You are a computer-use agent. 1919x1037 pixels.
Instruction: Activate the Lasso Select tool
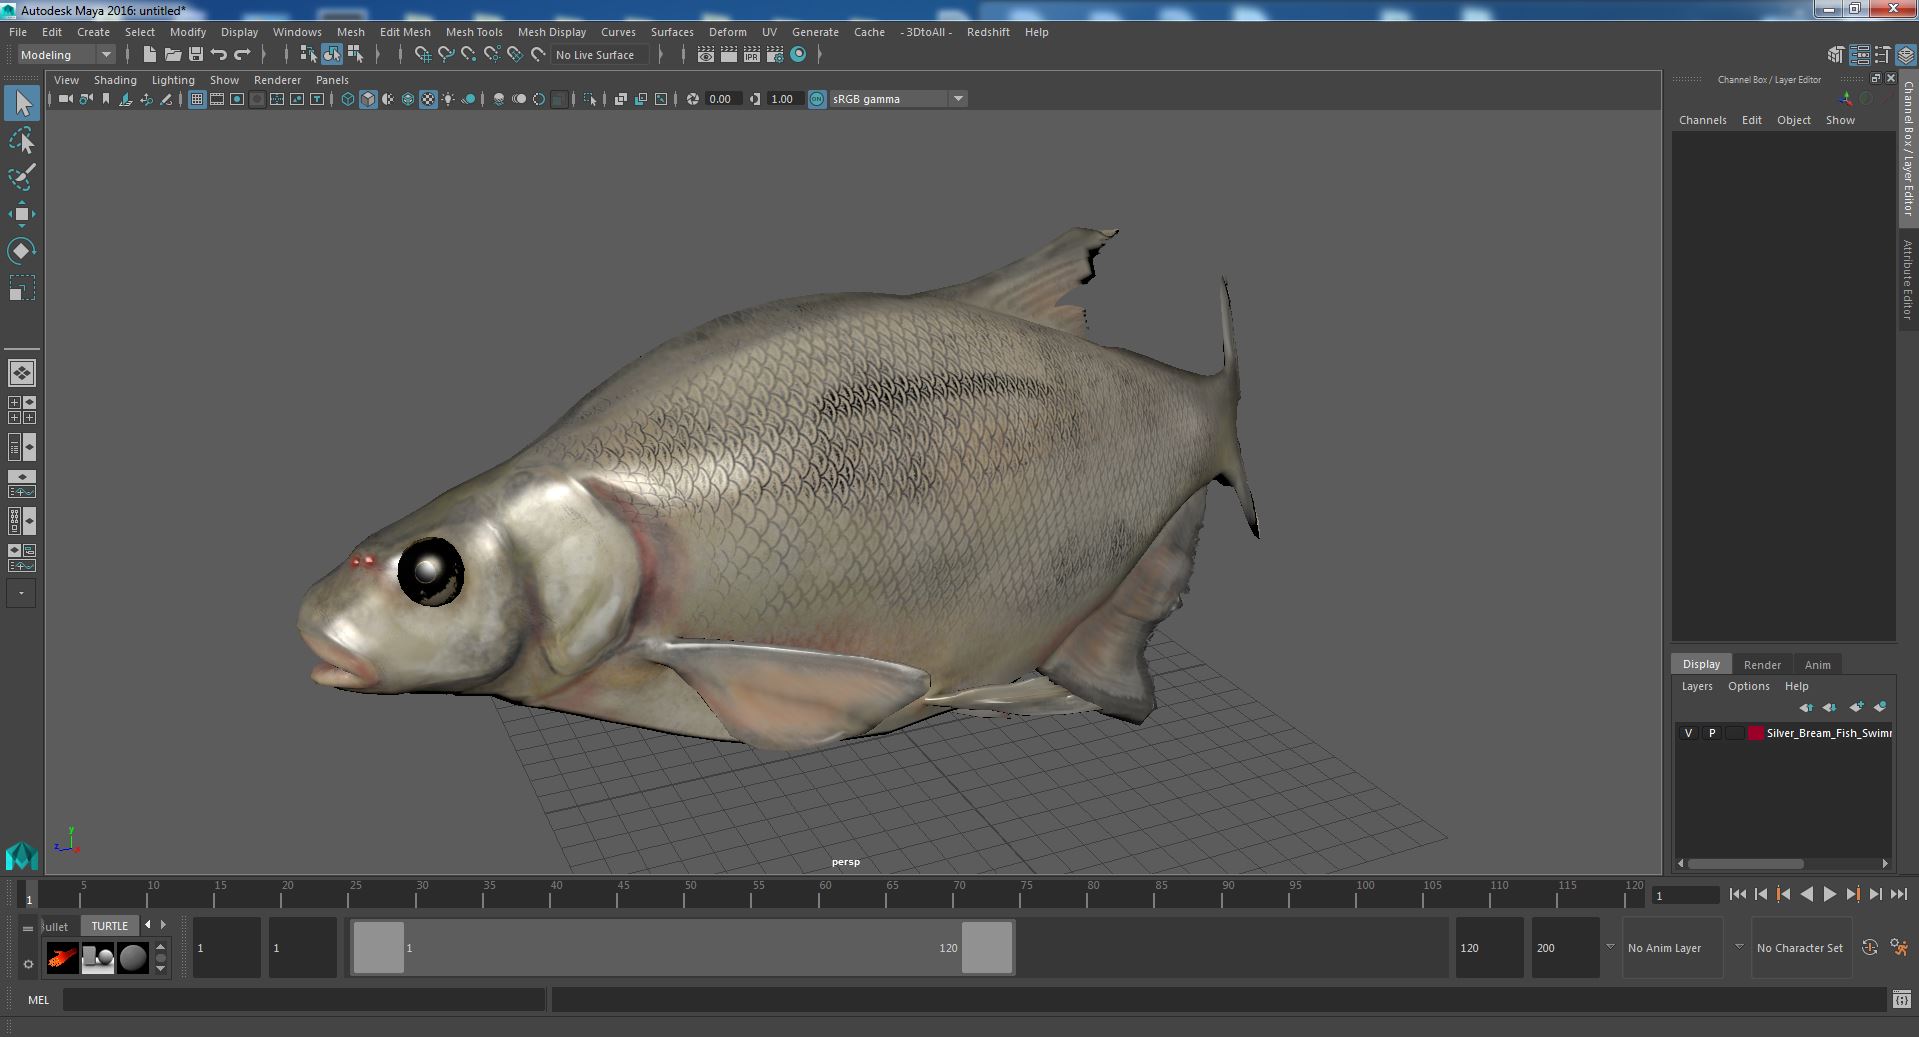[x=21, y=141]
